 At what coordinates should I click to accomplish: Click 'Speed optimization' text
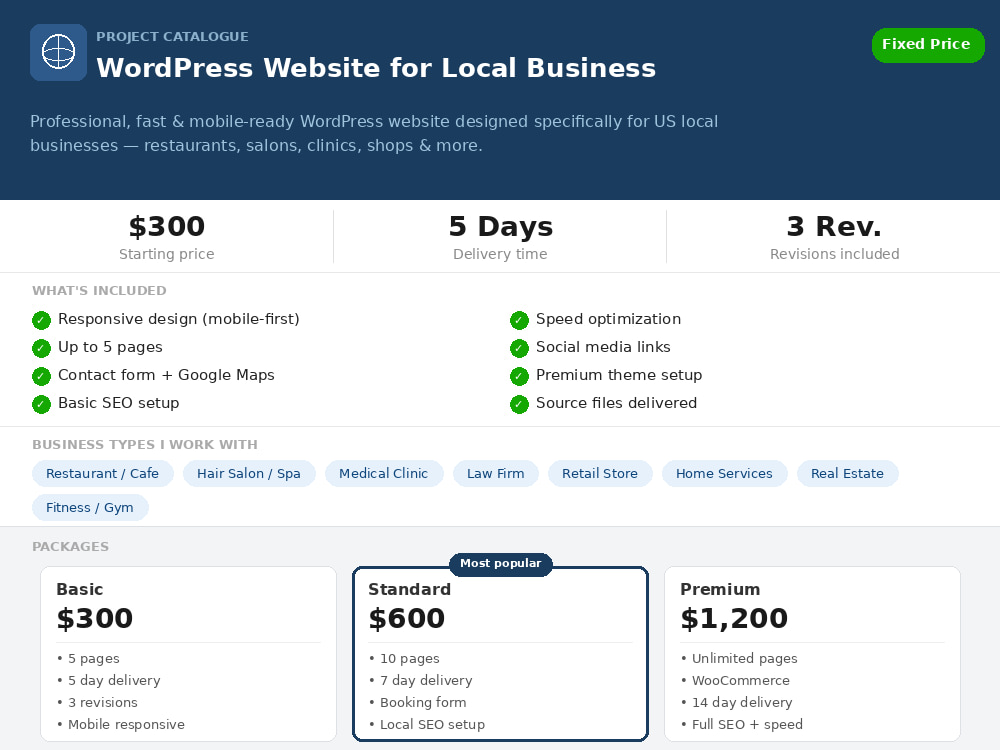[608, 320]
